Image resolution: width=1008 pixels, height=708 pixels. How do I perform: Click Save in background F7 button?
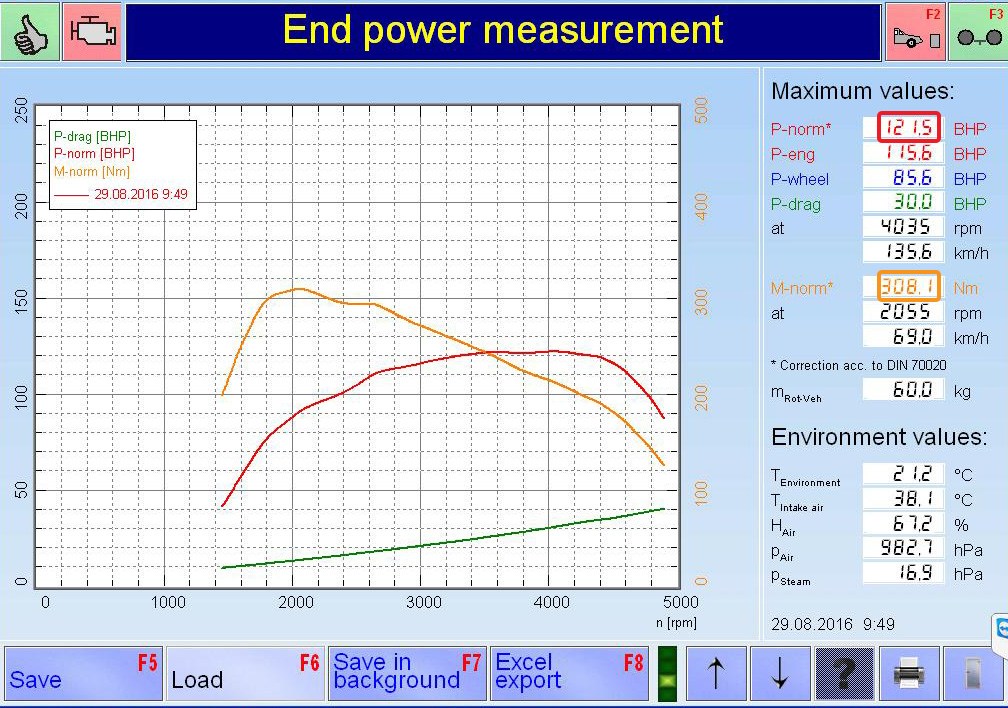408,674
